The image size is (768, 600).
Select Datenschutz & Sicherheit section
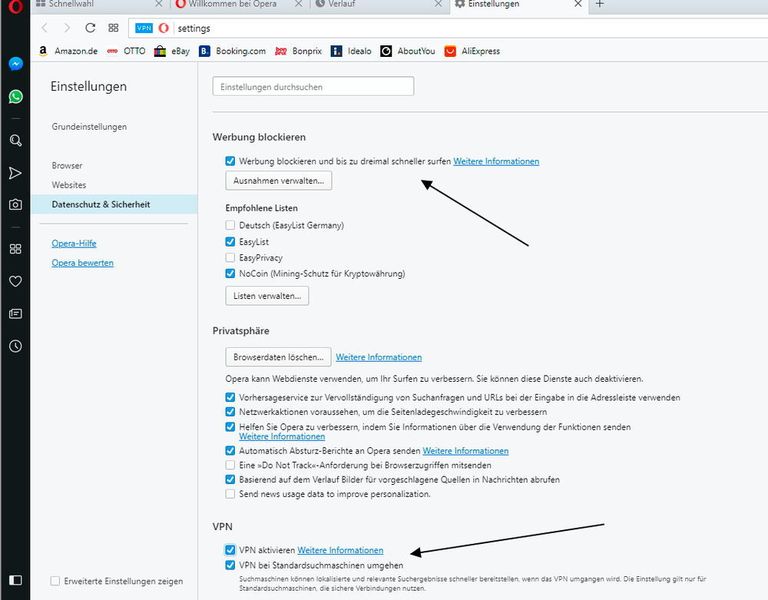(x=114, y=204)
